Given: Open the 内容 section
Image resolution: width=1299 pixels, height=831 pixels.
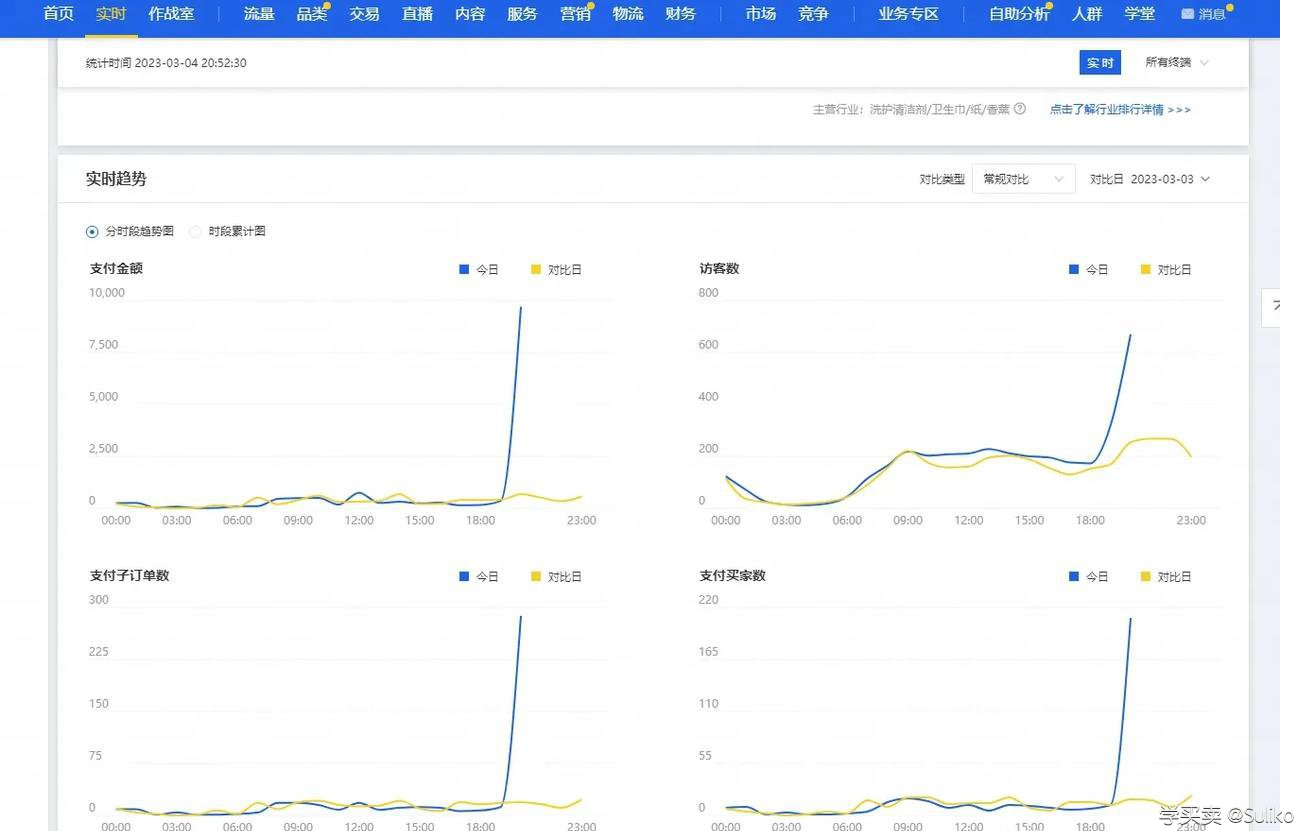Looking at the screenshot, I should pos(470,14).
